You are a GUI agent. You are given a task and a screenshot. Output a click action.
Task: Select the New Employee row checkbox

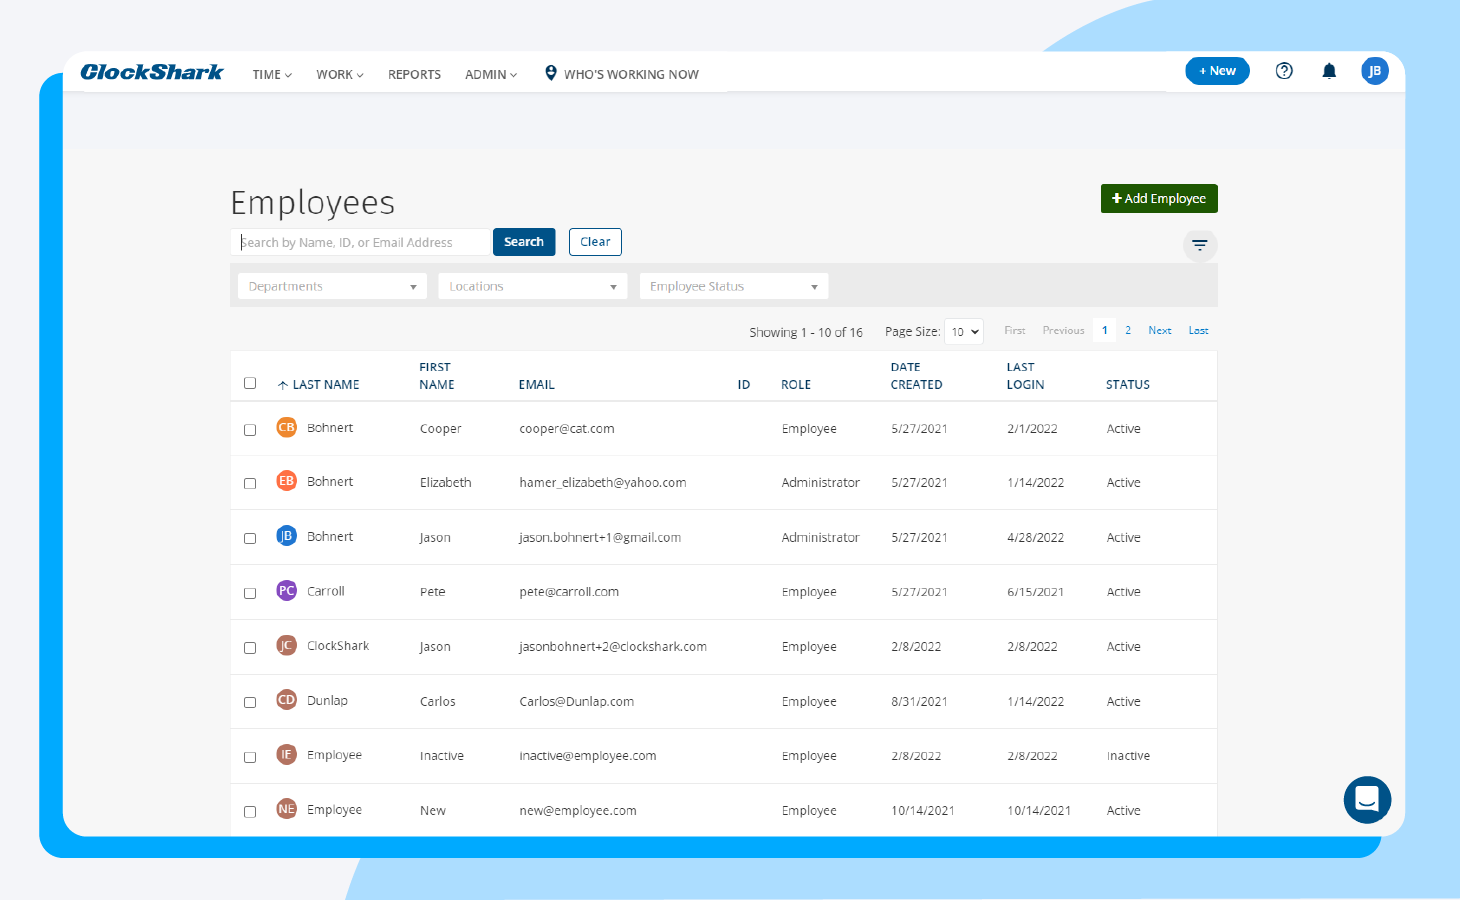[x=250, y=812]
